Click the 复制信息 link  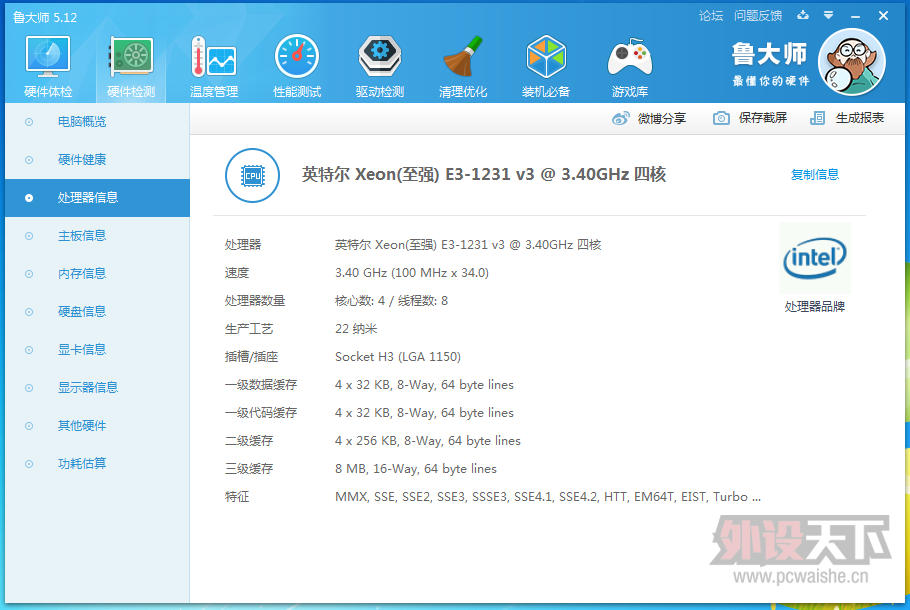(x=815, y=175)
